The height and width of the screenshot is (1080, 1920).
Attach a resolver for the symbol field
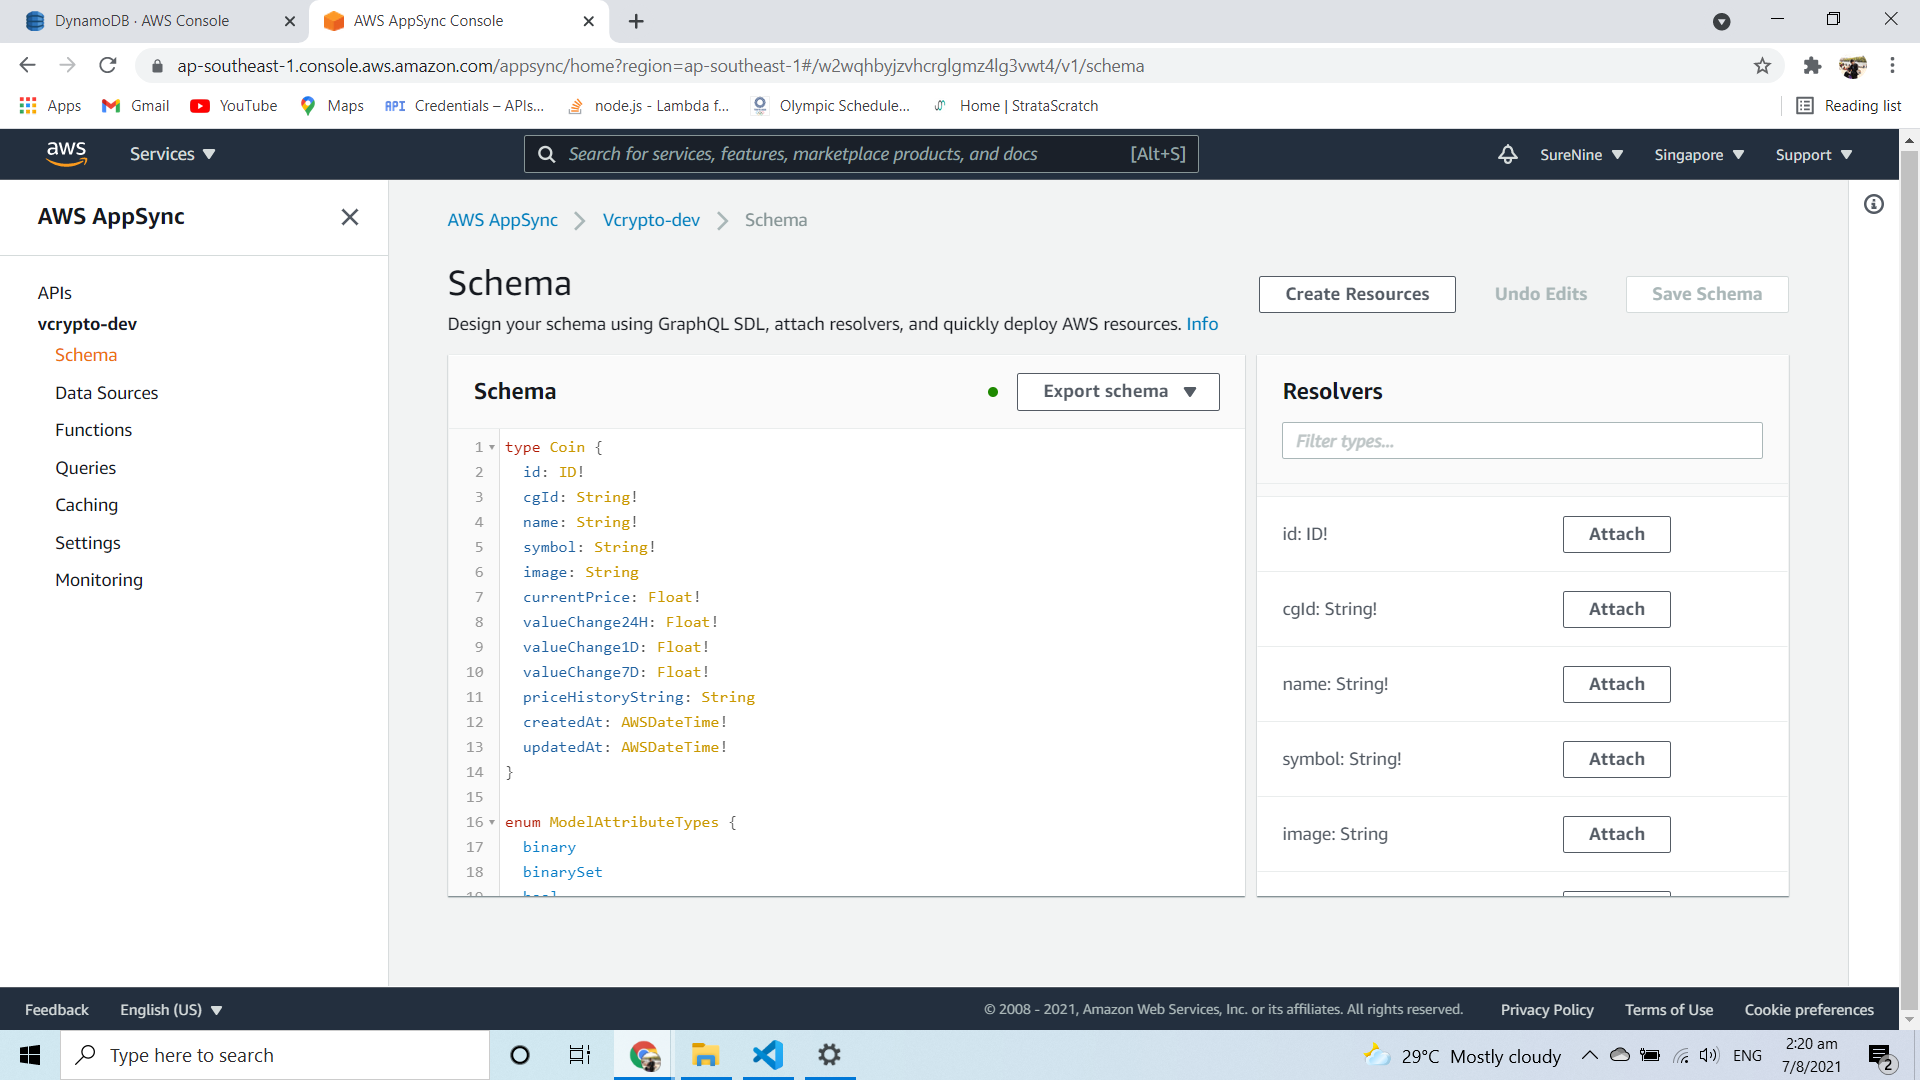[x=1615, y=759]
